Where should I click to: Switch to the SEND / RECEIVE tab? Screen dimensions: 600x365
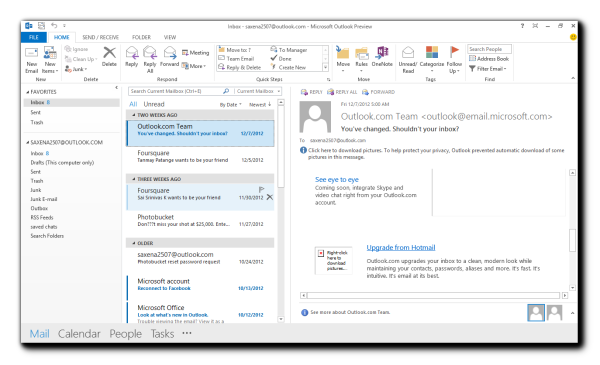coord(101,37)
